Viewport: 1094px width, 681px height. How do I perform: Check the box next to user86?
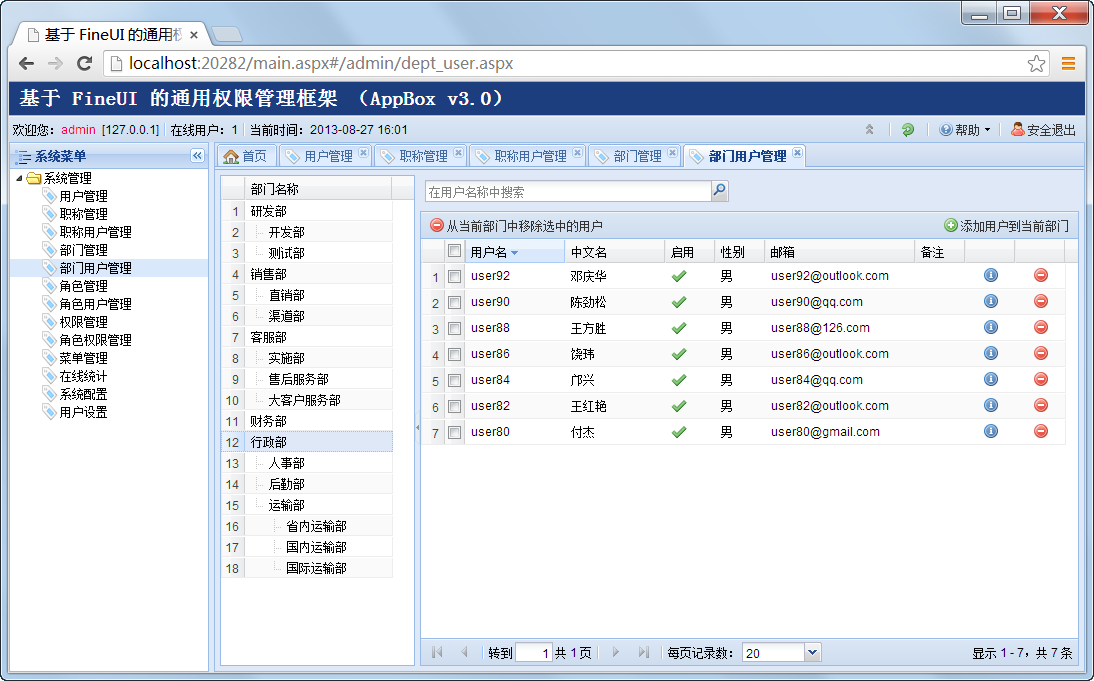pos(454,354)
